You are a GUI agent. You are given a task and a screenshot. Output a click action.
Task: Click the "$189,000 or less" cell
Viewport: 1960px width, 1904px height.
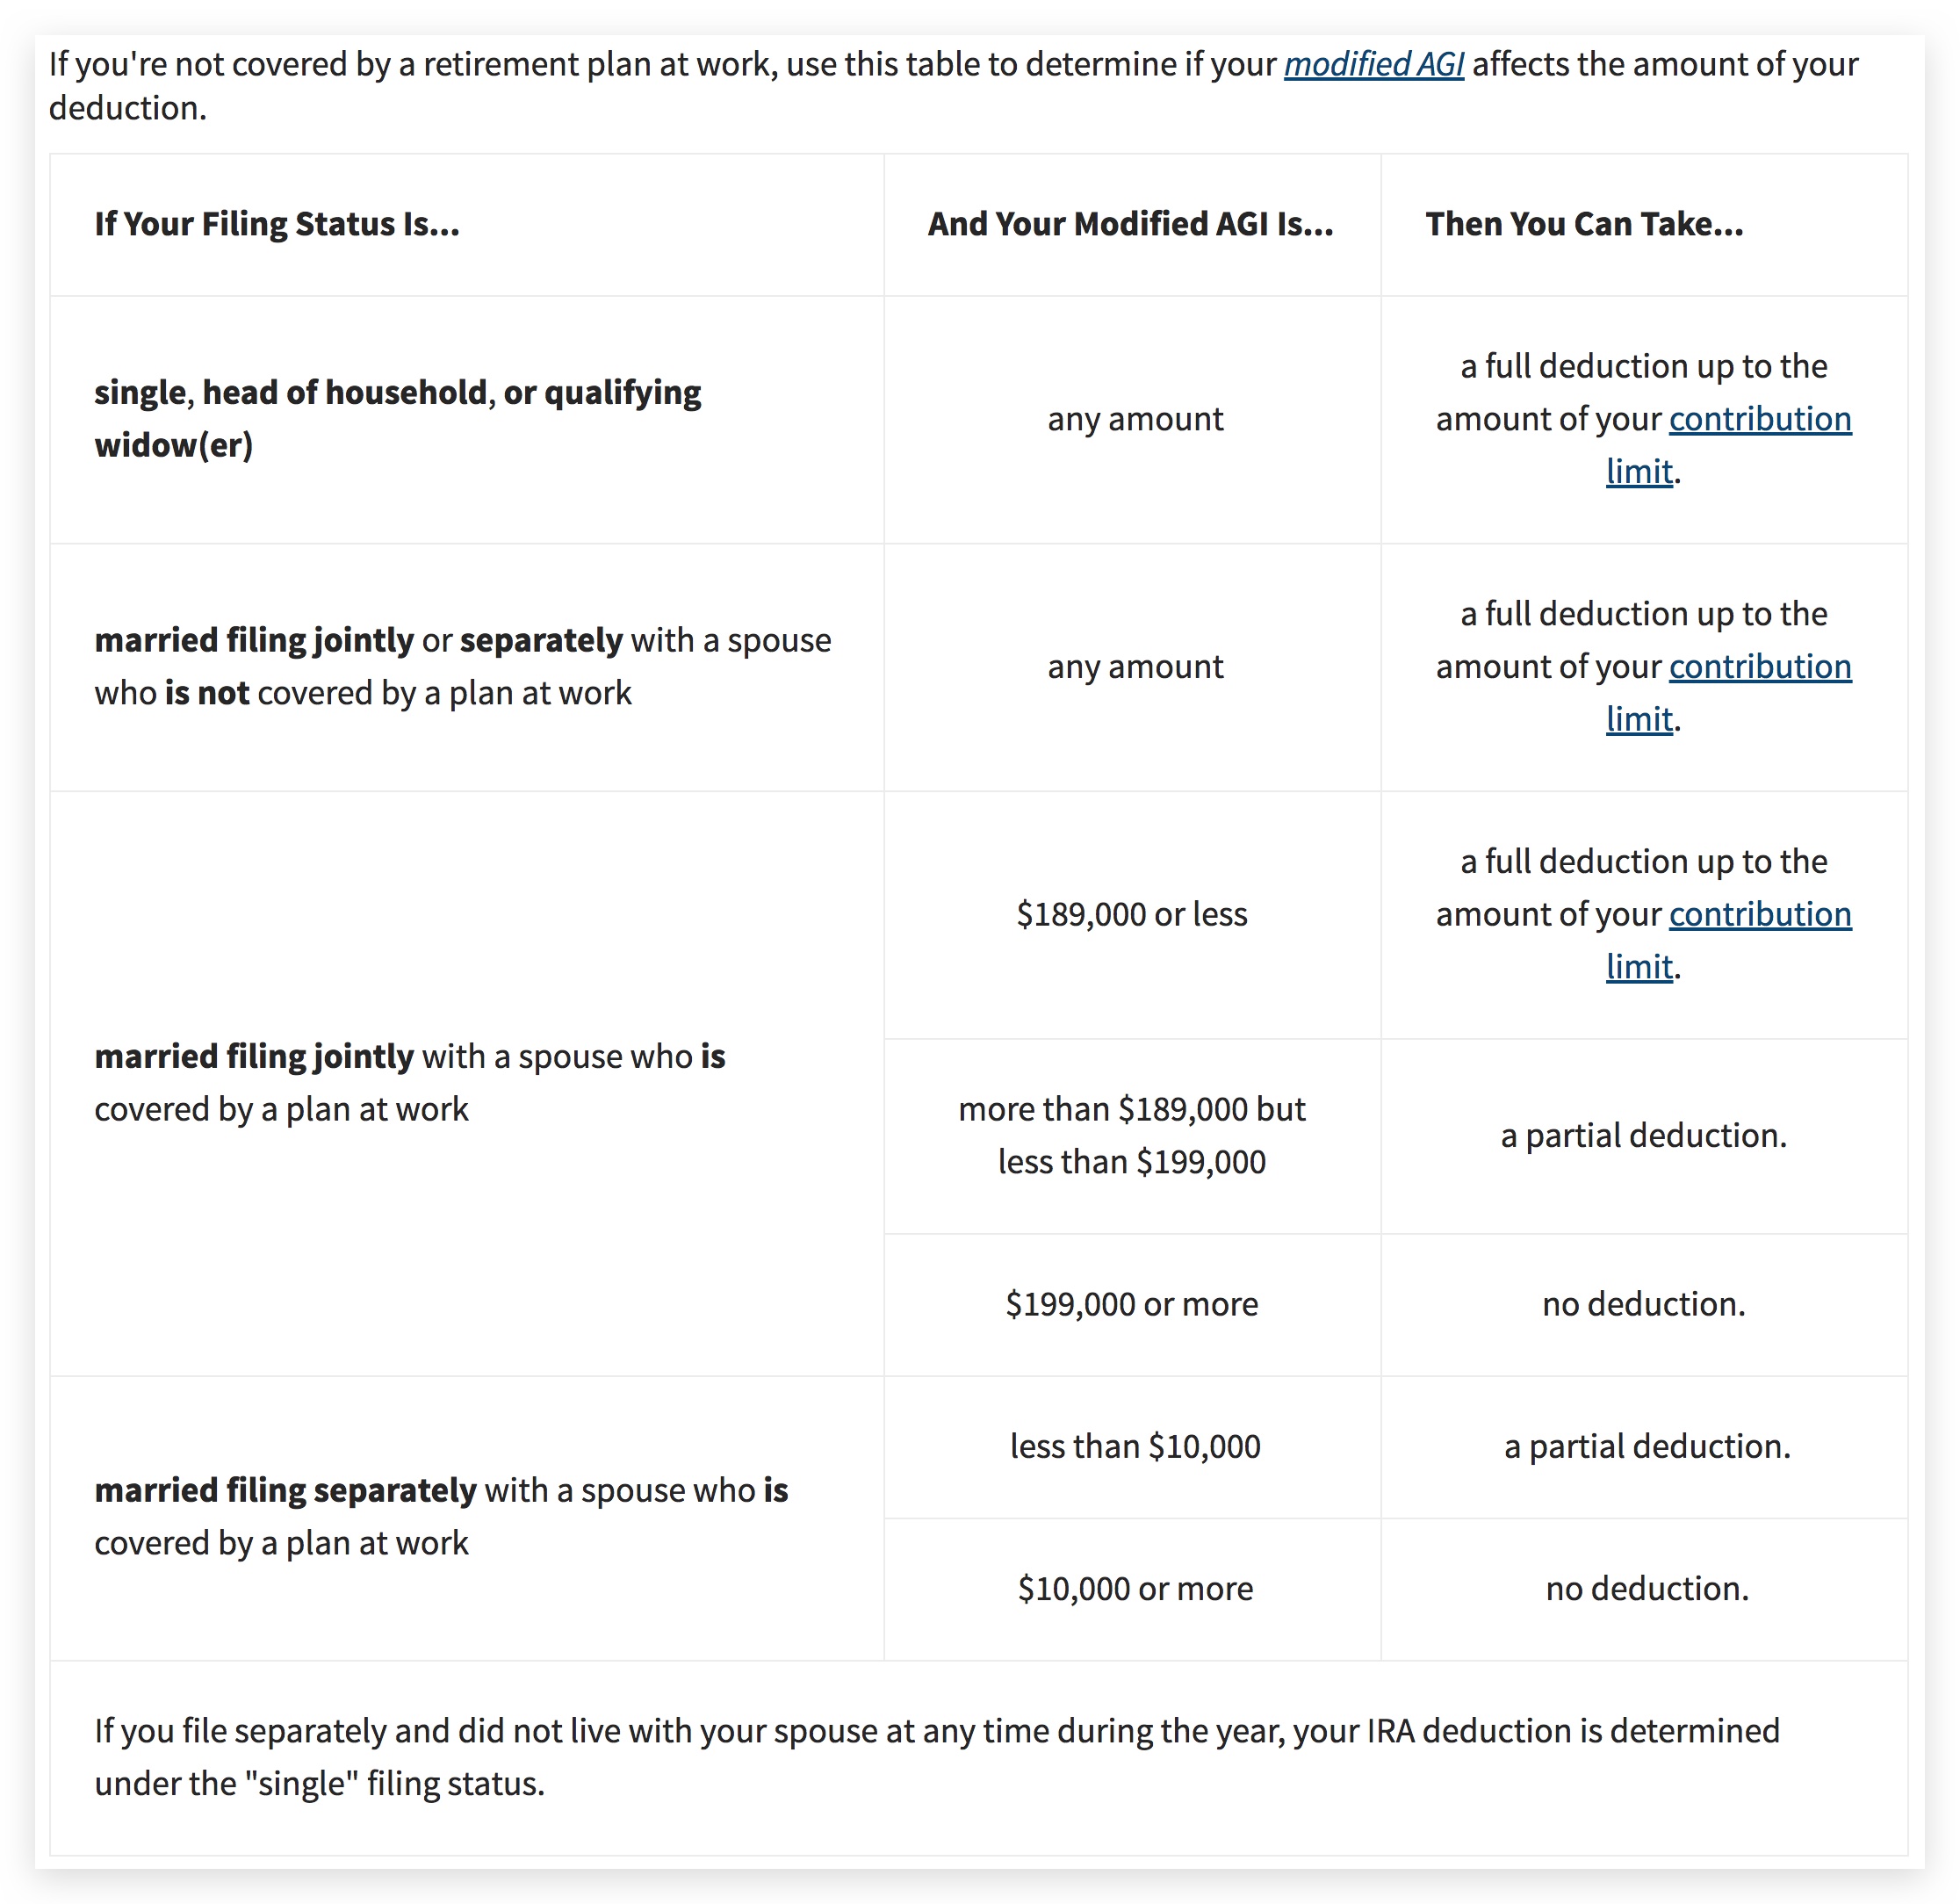click(x=1132, y=914)
